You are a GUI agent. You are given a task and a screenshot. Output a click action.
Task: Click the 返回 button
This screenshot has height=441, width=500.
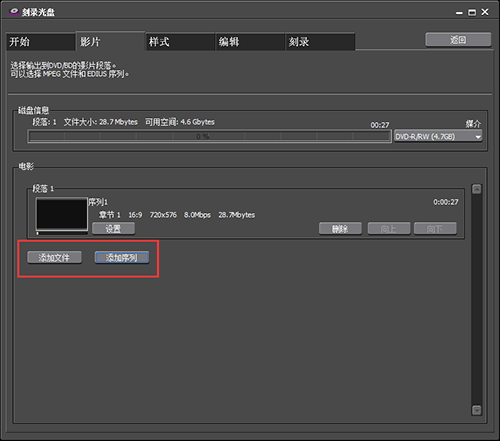coord(458,40)
